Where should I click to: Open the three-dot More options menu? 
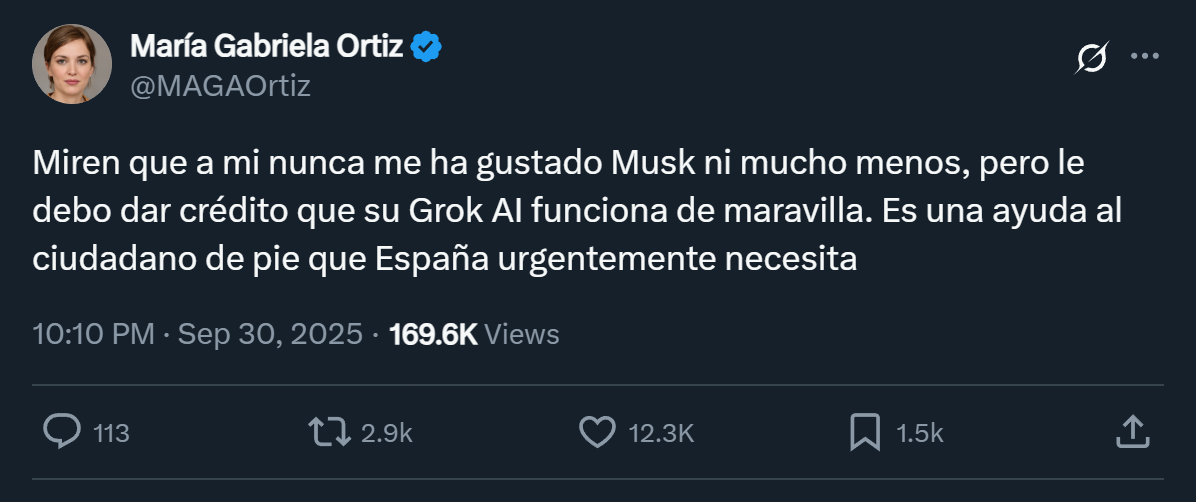click(1144, 57)
